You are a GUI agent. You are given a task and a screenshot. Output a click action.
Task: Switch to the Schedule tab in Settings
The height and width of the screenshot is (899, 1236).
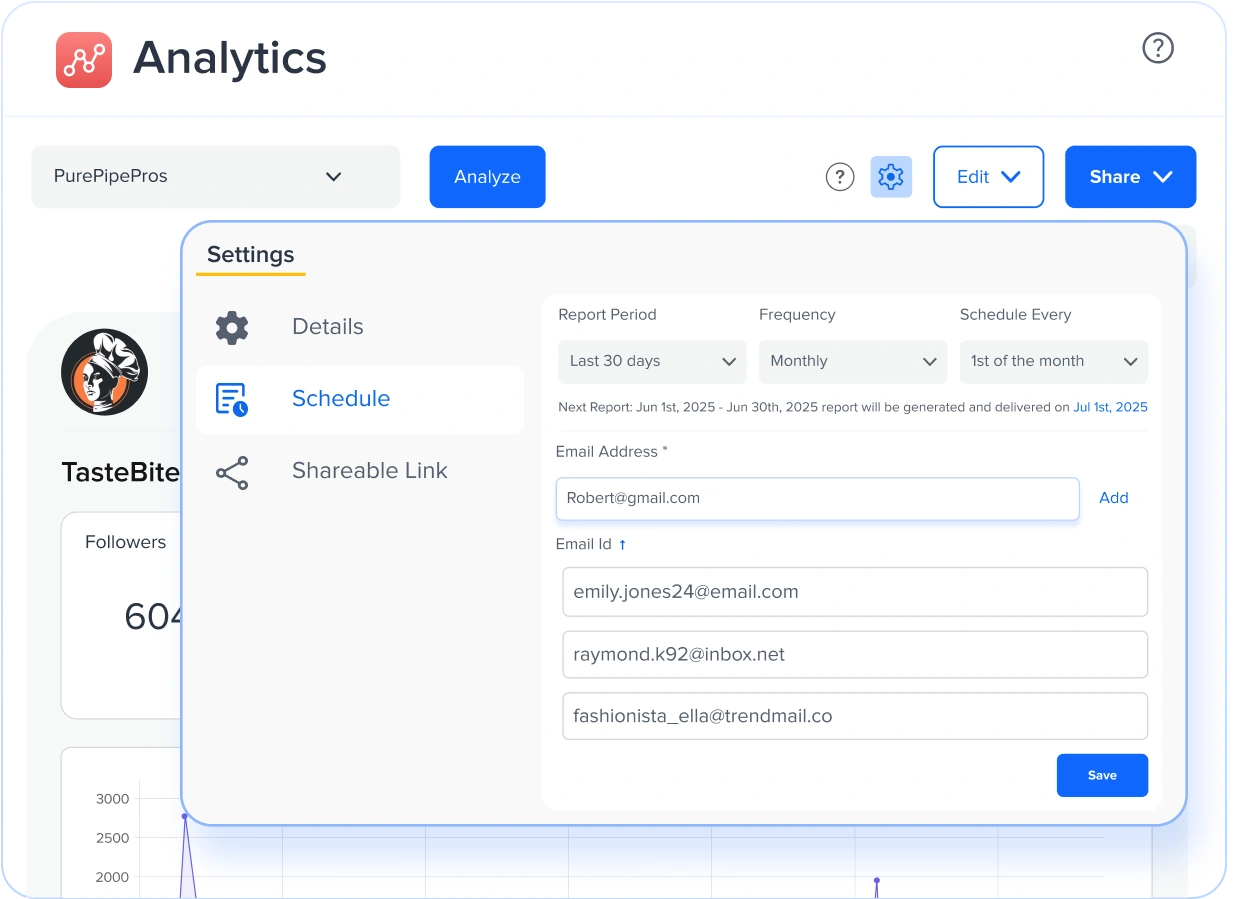341,398
